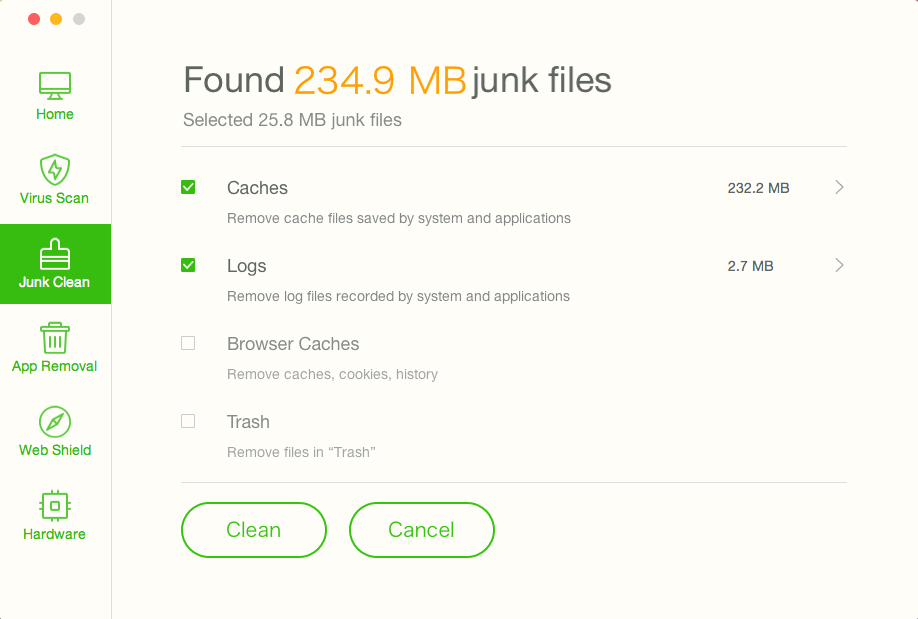Screen dimensions: 918x619
Task: Switch to the App Removal label
Action: coord(55,366)
